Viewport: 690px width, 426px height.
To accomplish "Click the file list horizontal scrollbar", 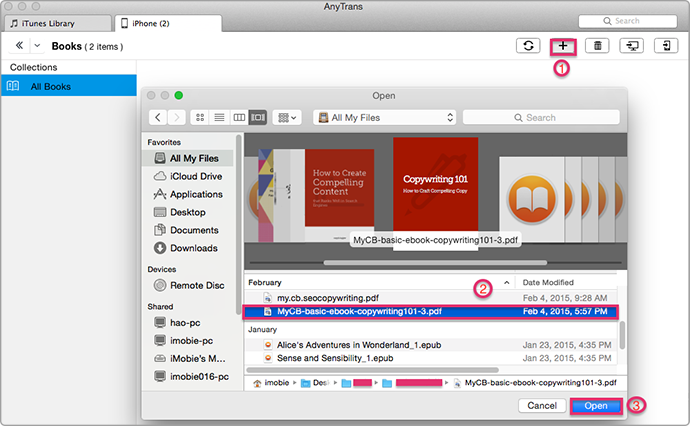I will click(372, 370).
